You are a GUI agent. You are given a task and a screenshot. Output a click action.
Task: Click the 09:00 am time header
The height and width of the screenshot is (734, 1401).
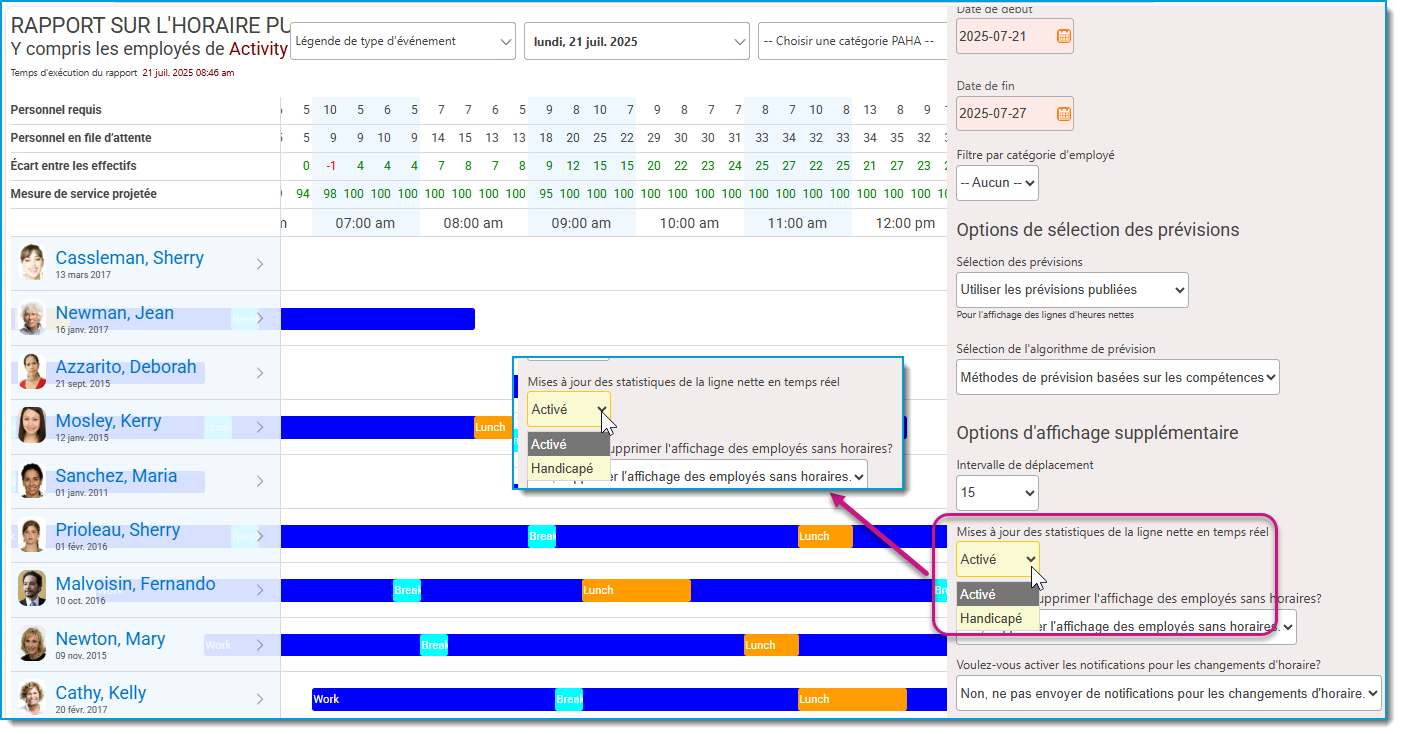[582, 223]
